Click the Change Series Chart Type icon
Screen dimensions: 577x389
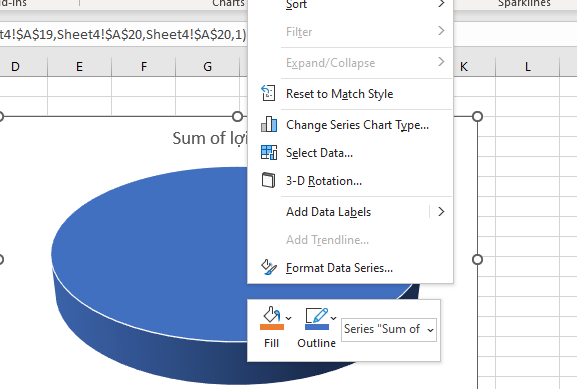pos(269,124)
